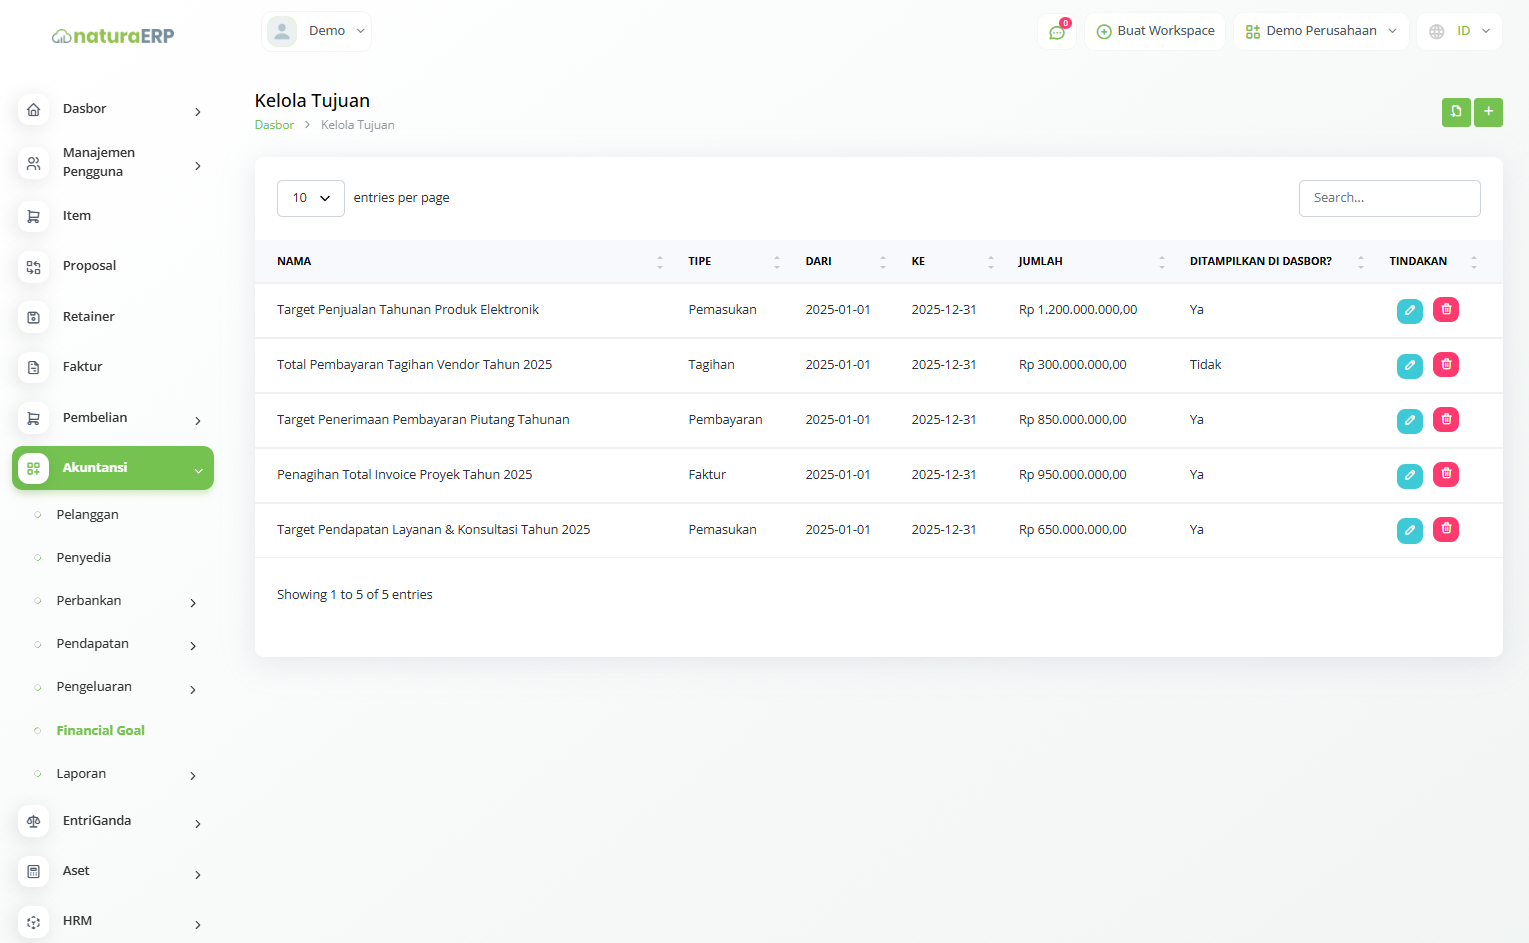Screen dimensions: 1529x943
Task: Click the Manajemen Pengguna users icon
Action: tap(33, 163)
